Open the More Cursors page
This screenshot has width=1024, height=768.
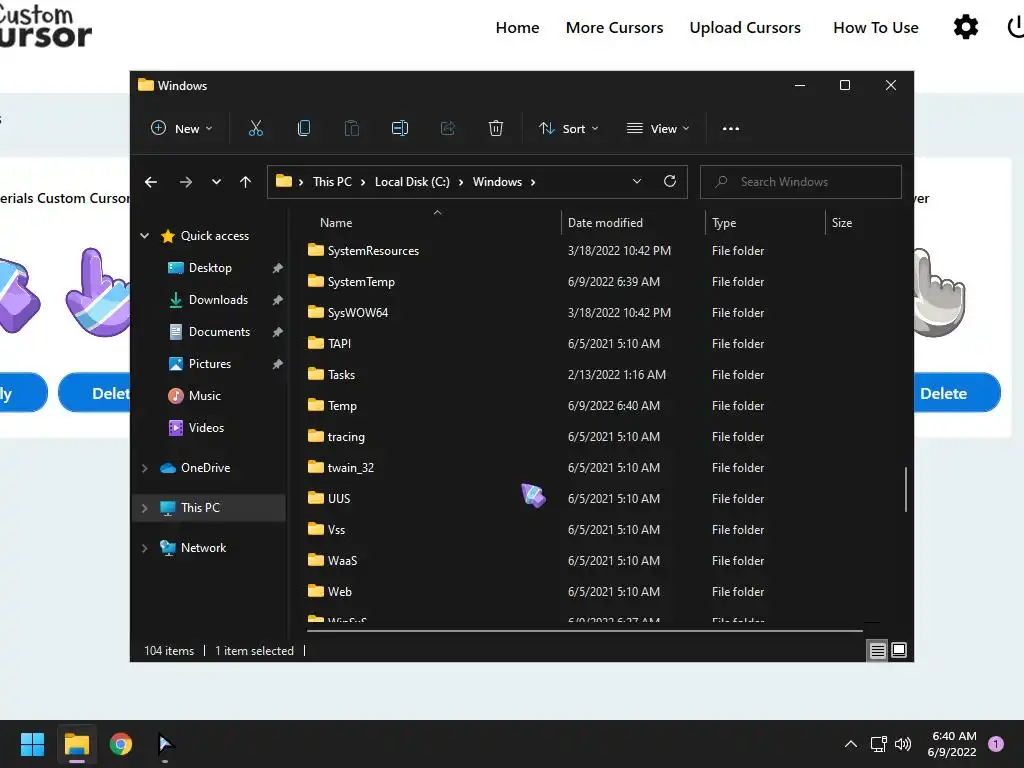point(615,27)
